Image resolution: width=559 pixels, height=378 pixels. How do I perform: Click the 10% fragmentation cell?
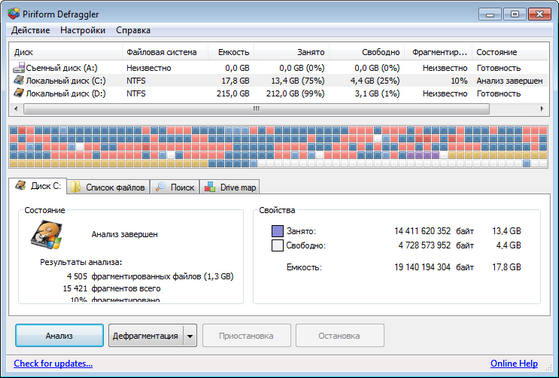pyautogui.click(x=459, y=81)
